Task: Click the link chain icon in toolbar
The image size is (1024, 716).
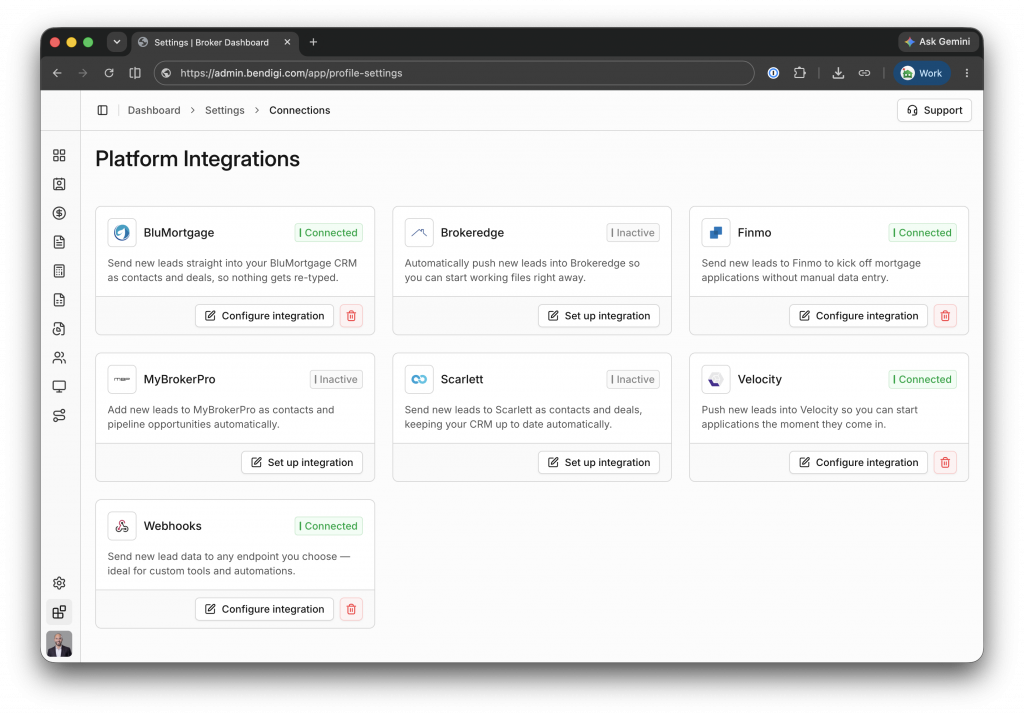Action: [x=864, y=73]
